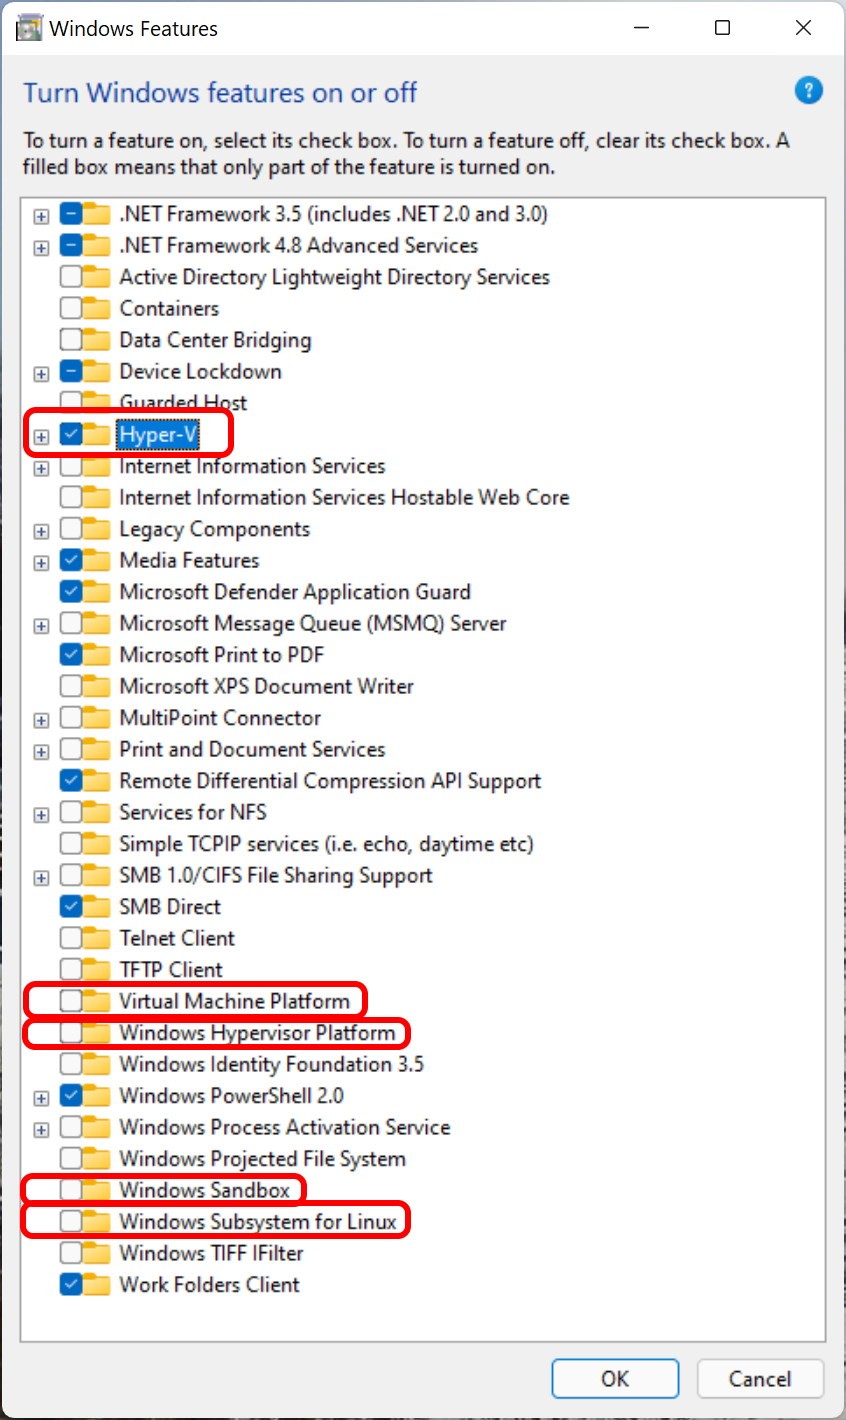Expand the Windows PowerShell 2.0 node
Image resolution: width=846 pixels, height=1420 pixels.
pos(41,1097)
